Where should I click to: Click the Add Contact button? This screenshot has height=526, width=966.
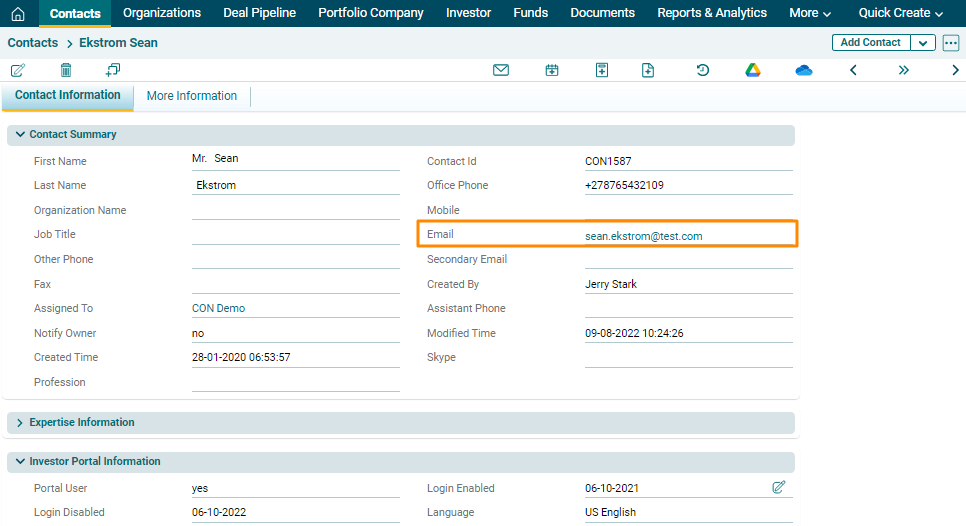[x=870, y=43]
